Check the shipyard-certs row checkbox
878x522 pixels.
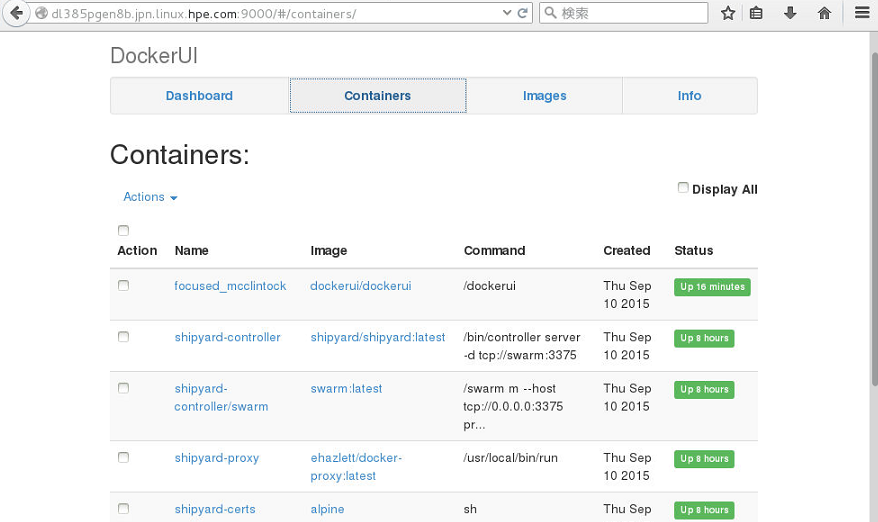click(123, 509)
